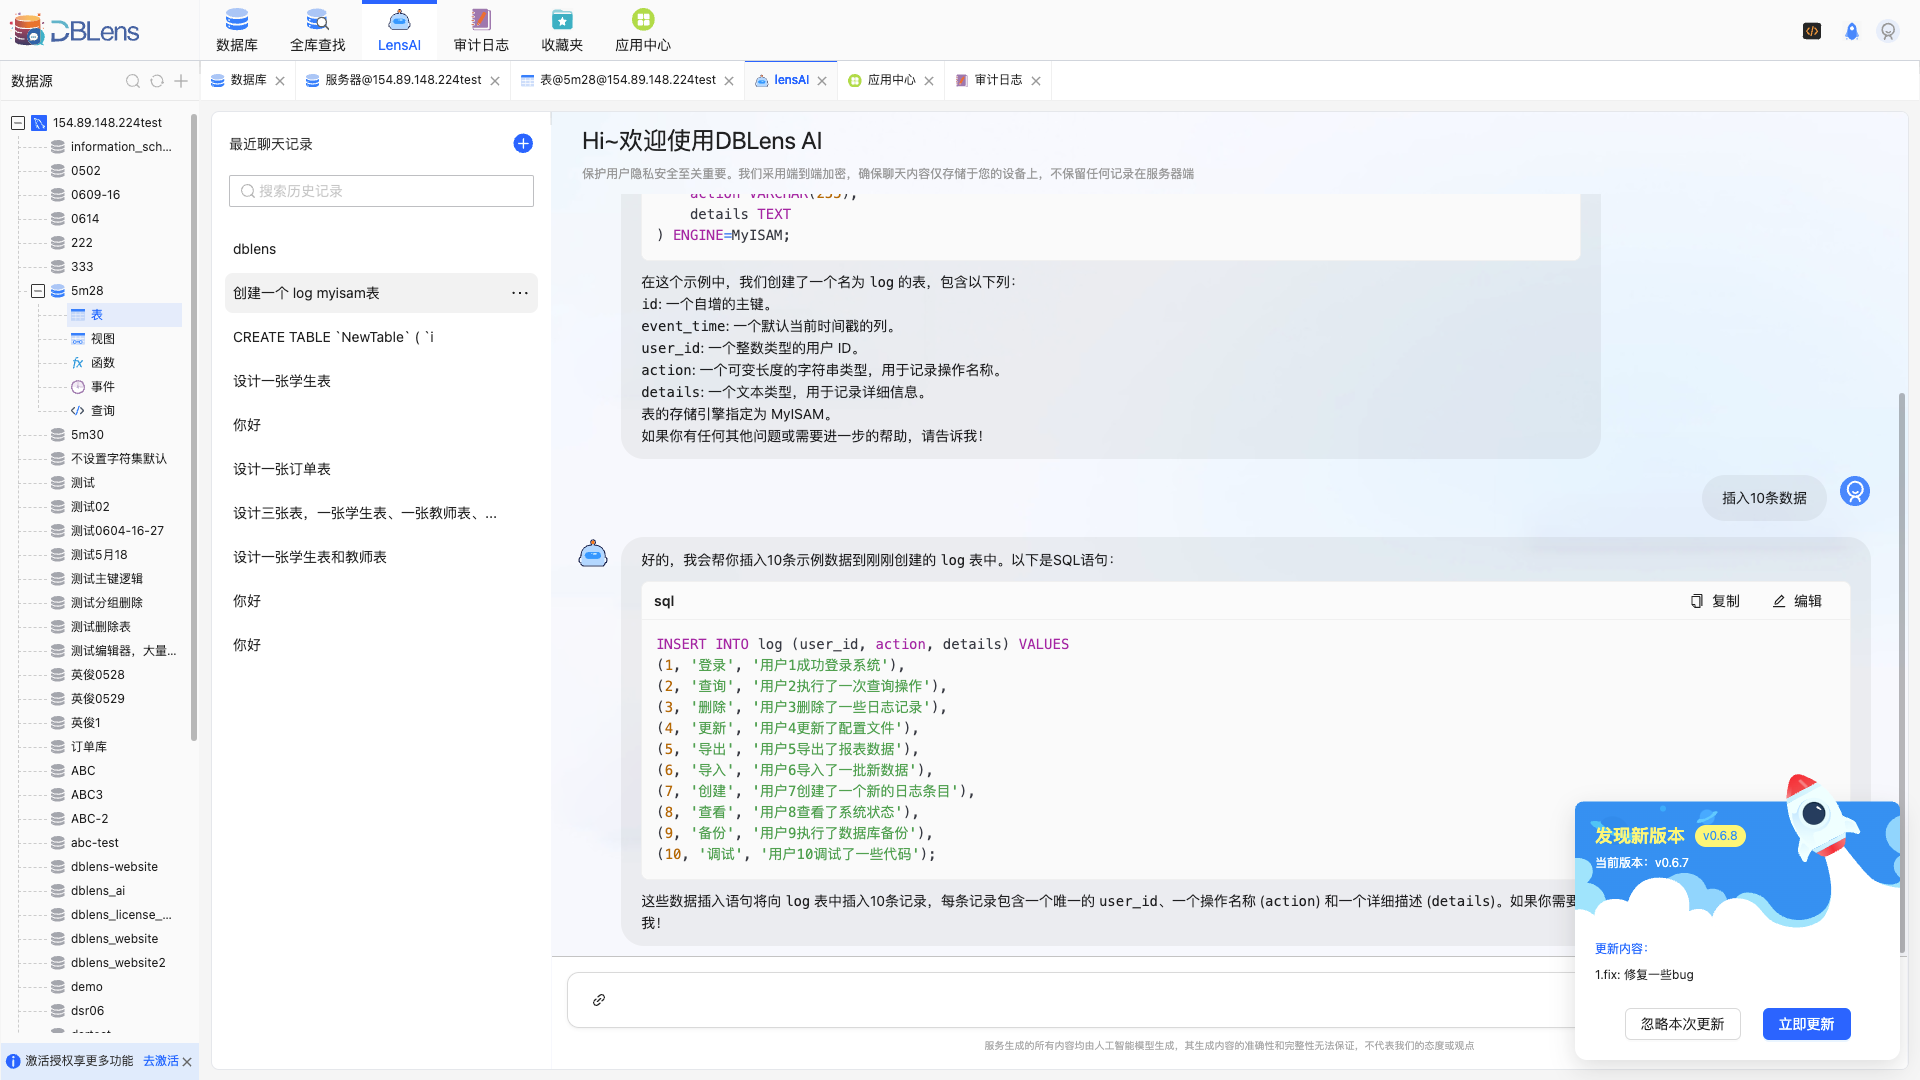Open the 数据库 tool in the top toolbar
1920x1080 pixels.
coord(237,28)
